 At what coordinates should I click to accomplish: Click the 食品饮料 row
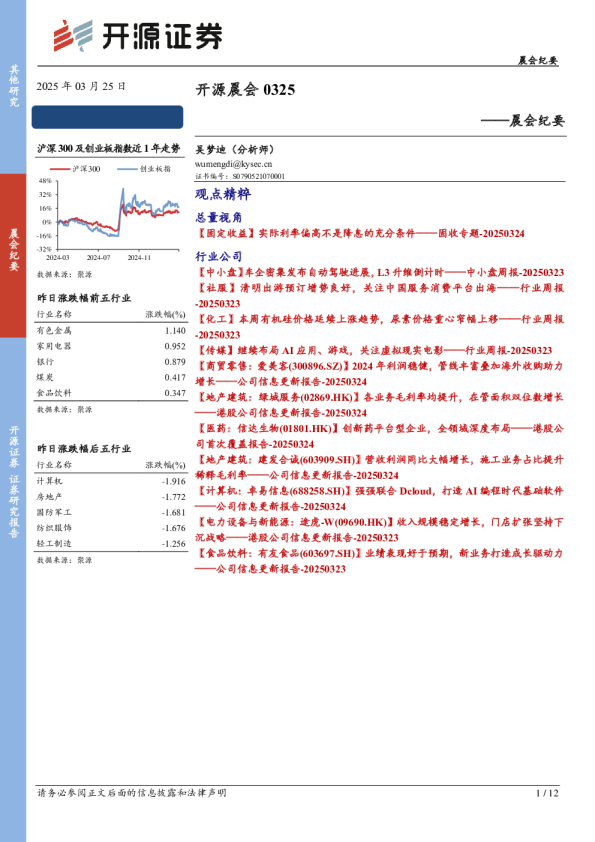pos(111,393)
